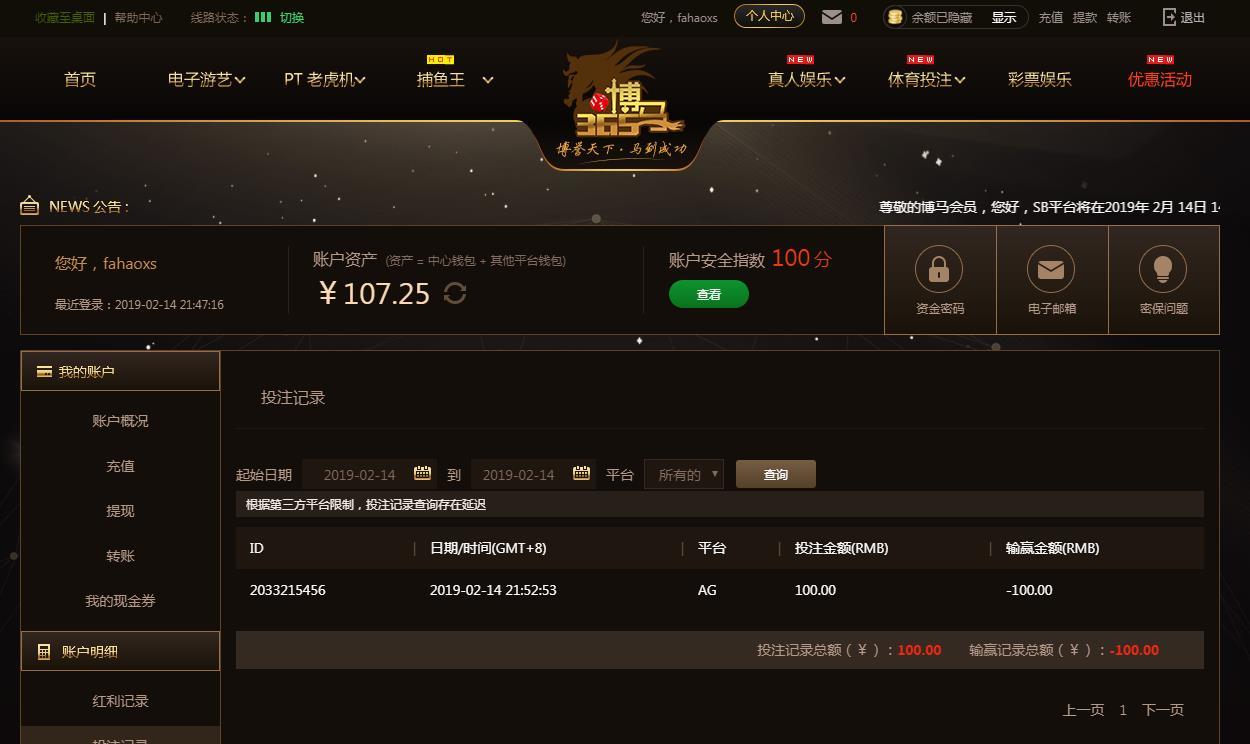Open calendar picker for the end date
1250x744 pixels.
coord(581,473)
